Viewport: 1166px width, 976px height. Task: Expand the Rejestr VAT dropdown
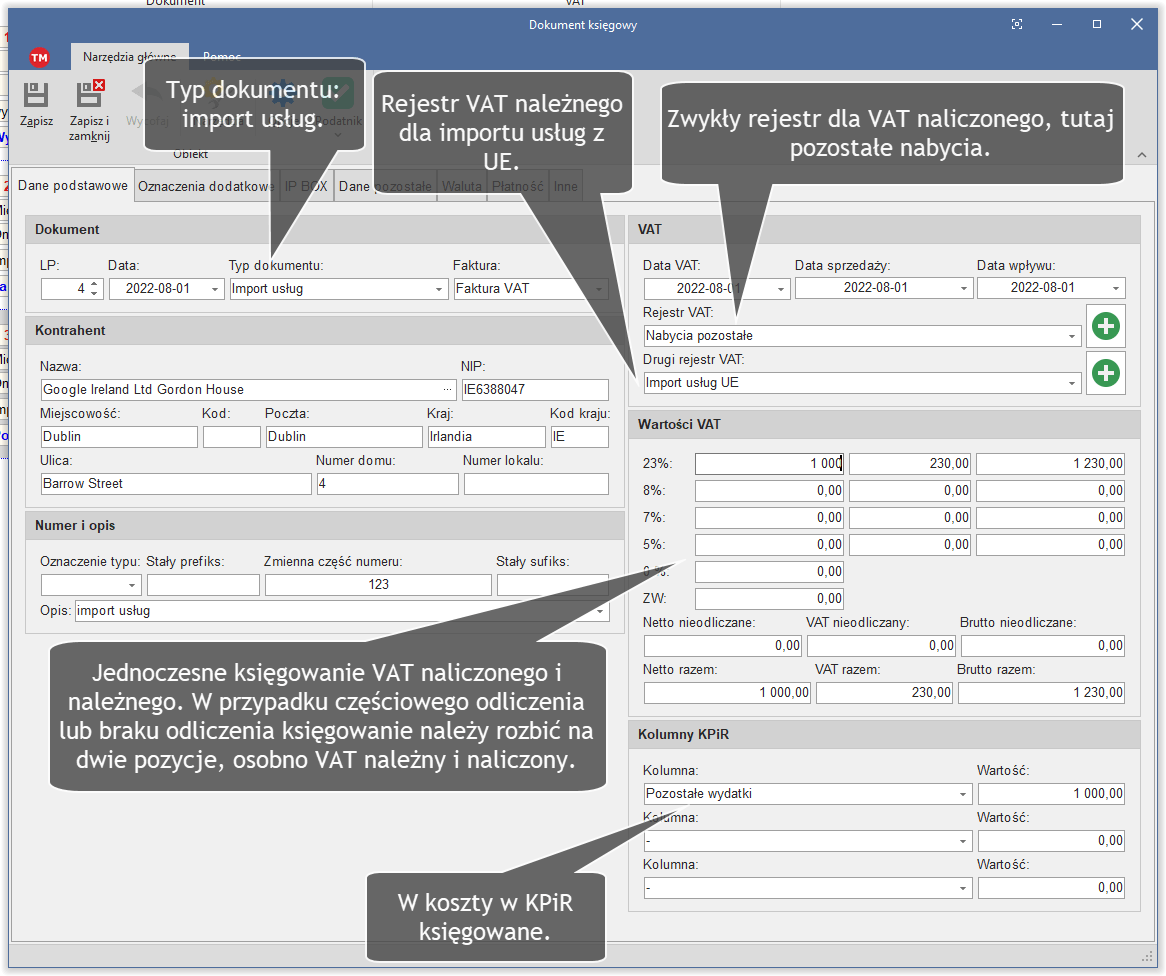[1072, 336]
